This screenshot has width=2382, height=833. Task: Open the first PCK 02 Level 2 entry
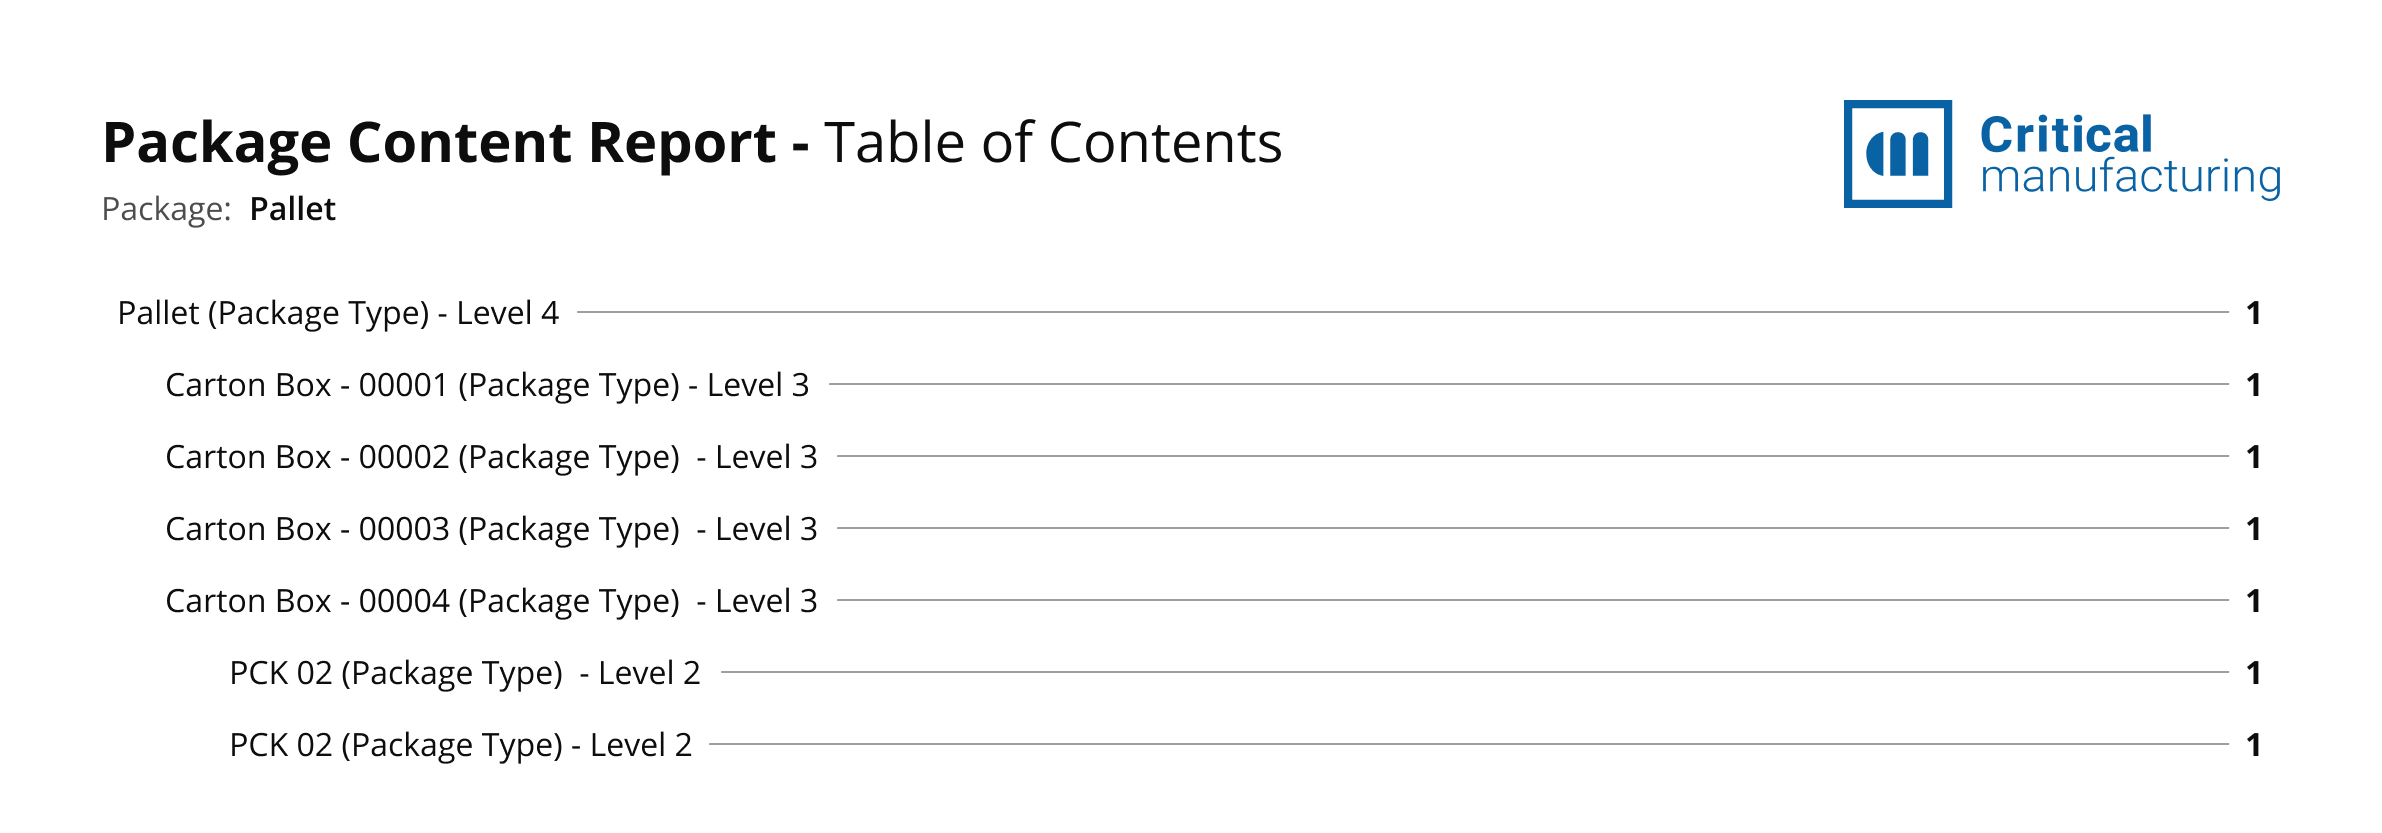pos(465,673)
